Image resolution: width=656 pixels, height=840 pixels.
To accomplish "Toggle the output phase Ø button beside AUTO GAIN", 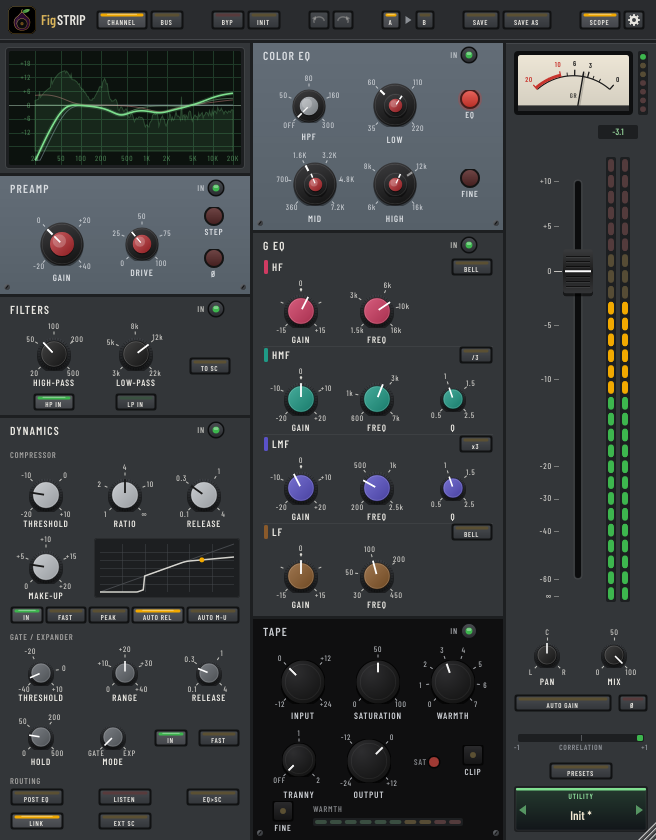I will pos(632,703).
